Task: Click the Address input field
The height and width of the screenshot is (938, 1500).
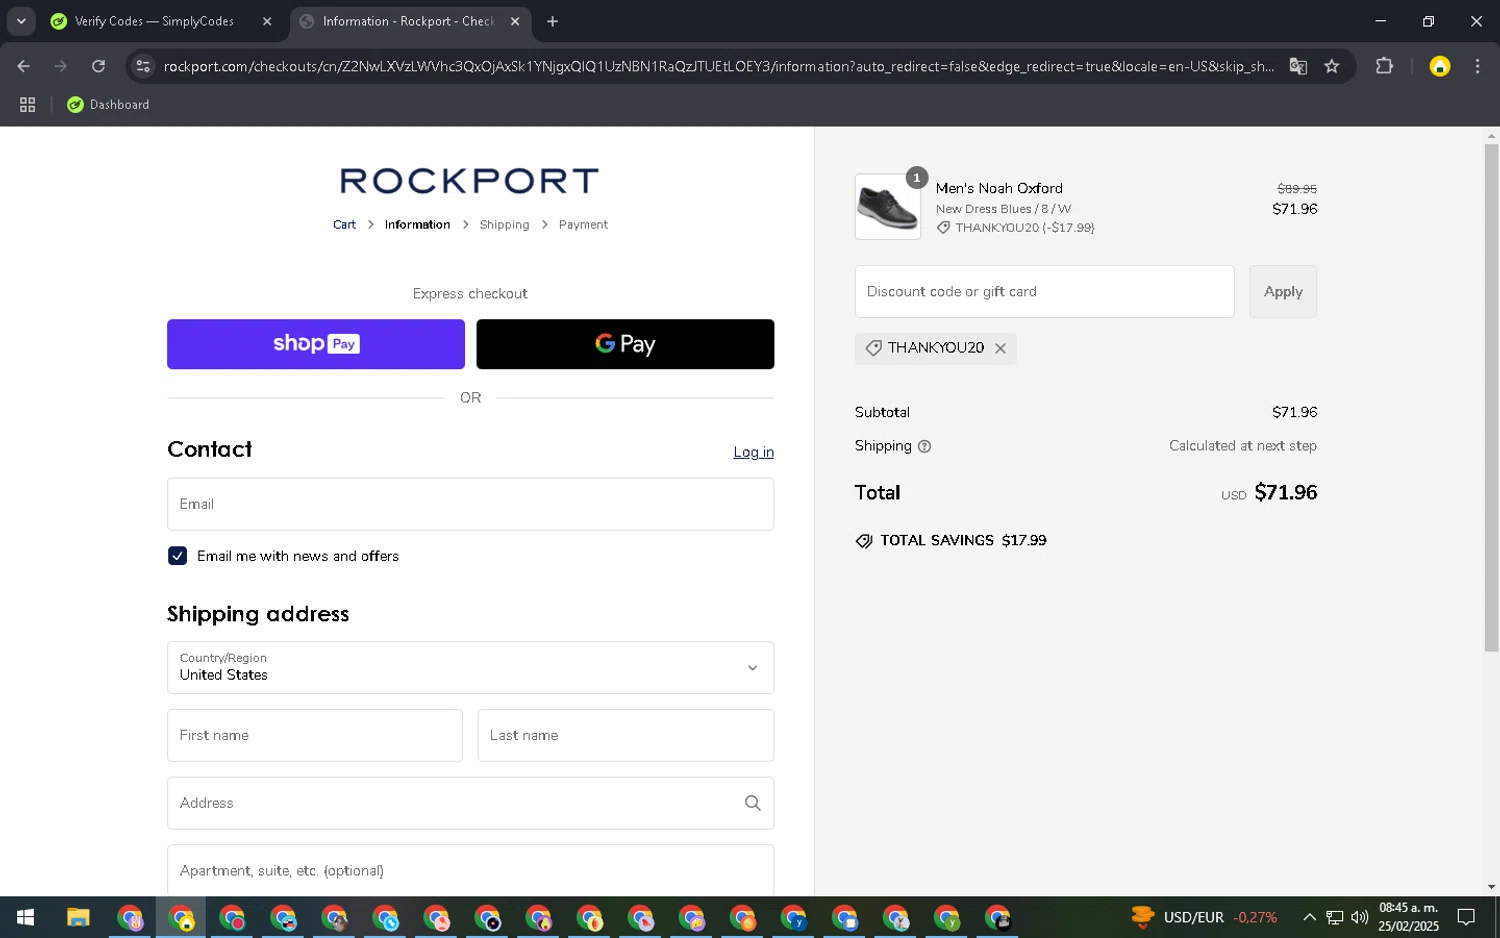Action: pos(470,803)
